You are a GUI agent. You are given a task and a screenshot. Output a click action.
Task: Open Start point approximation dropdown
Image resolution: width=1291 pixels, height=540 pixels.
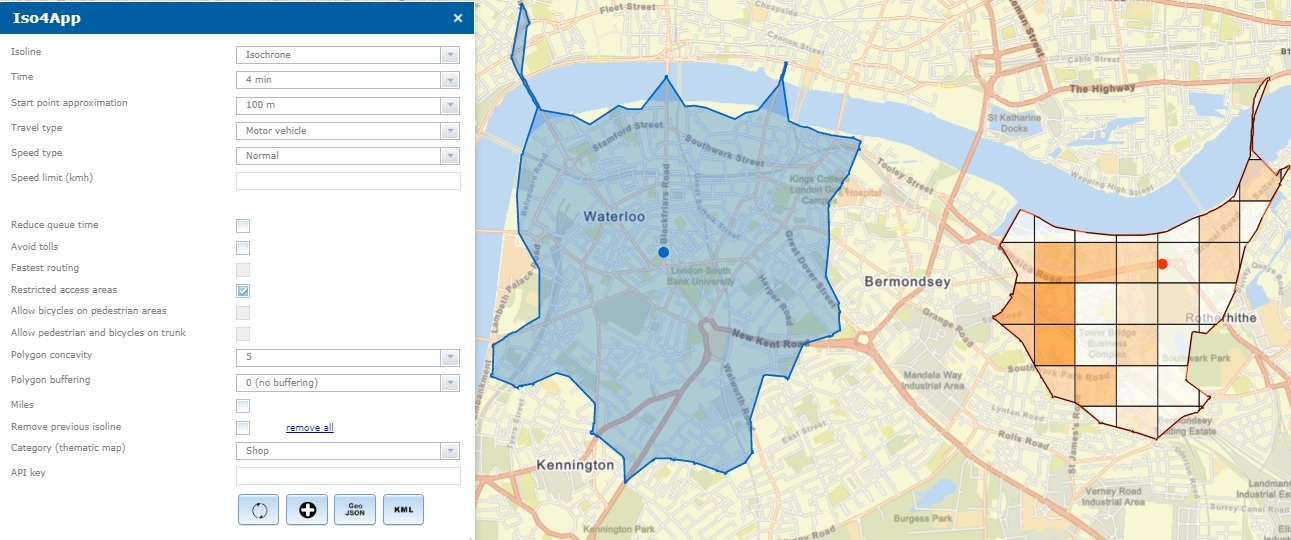click(x=348, y=105)
